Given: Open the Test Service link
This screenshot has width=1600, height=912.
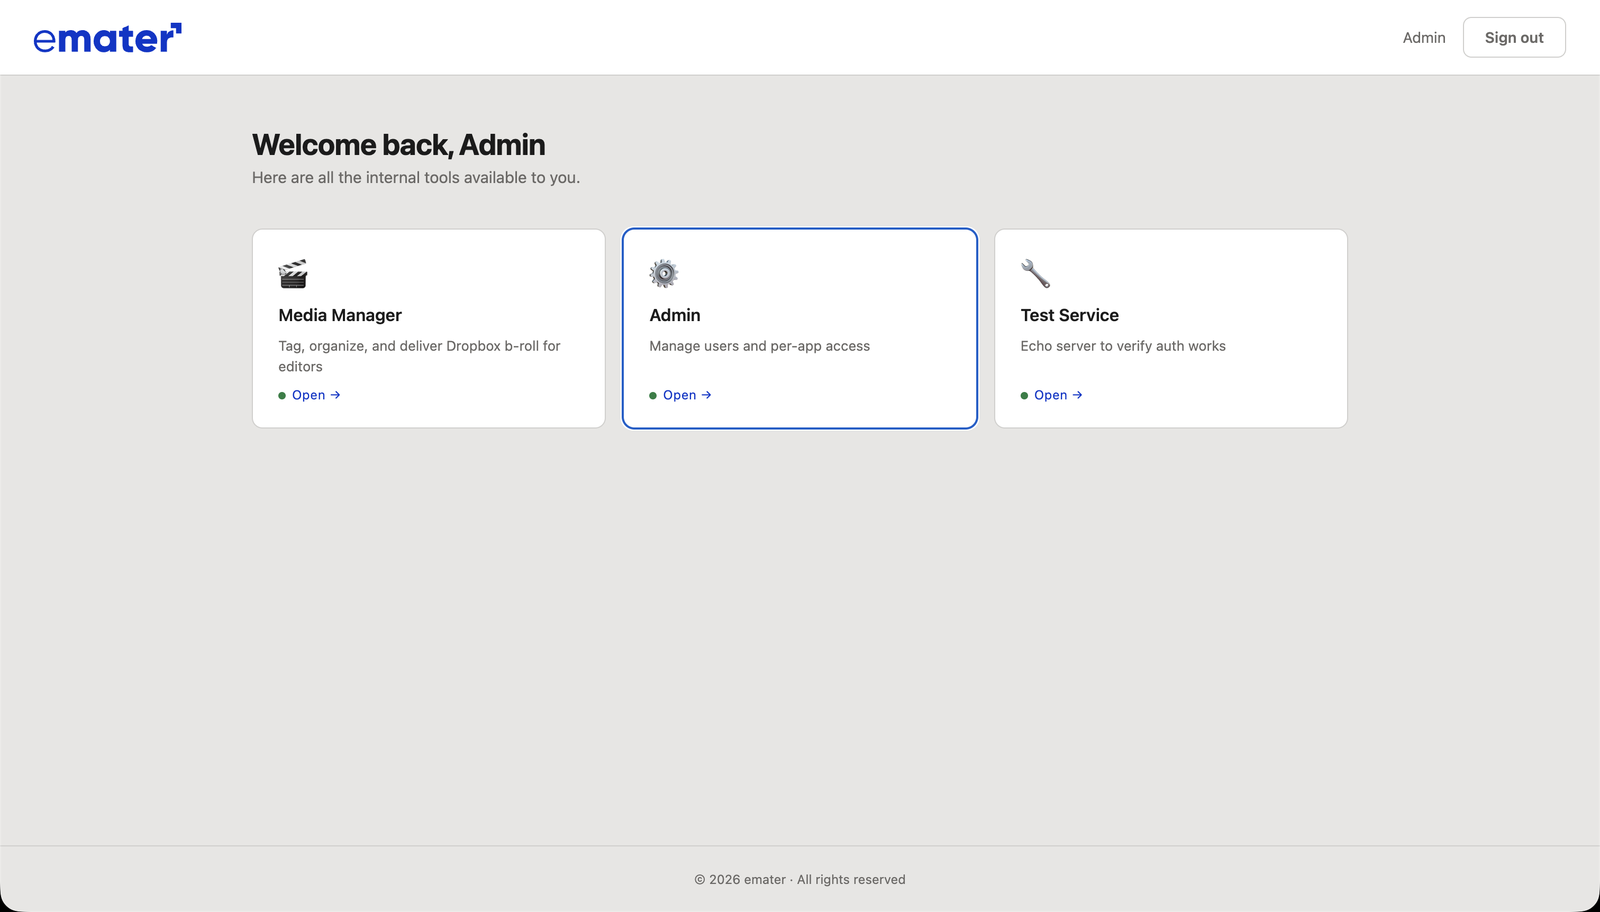Looking at the screenshot, I should [1058, 395].
